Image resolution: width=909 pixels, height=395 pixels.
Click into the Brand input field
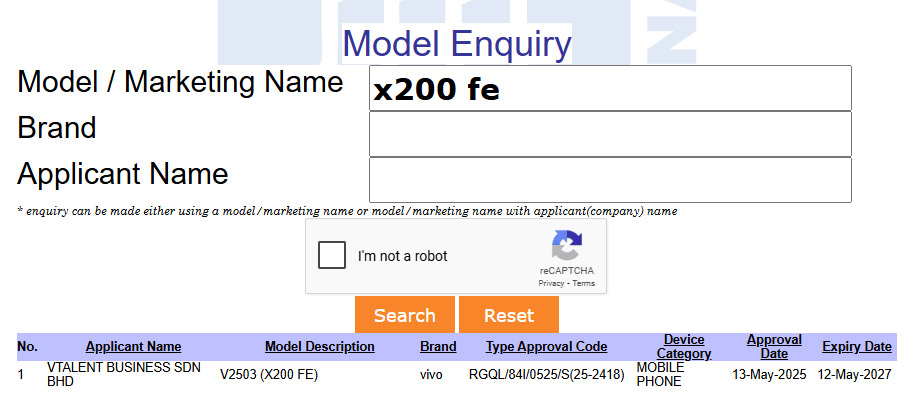[610, 134]
